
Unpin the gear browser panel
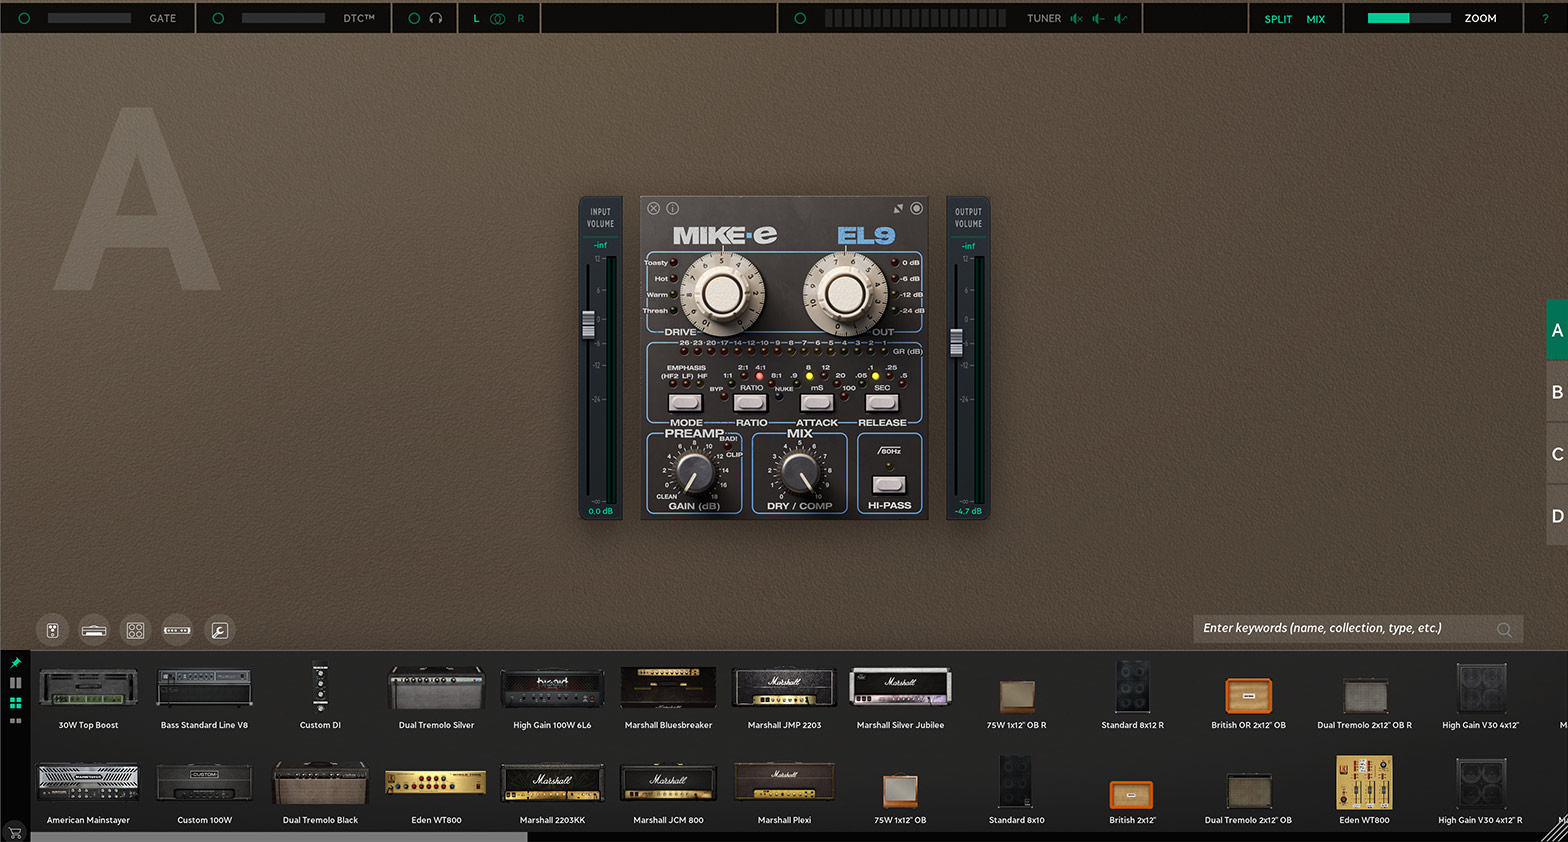[15, 663]
